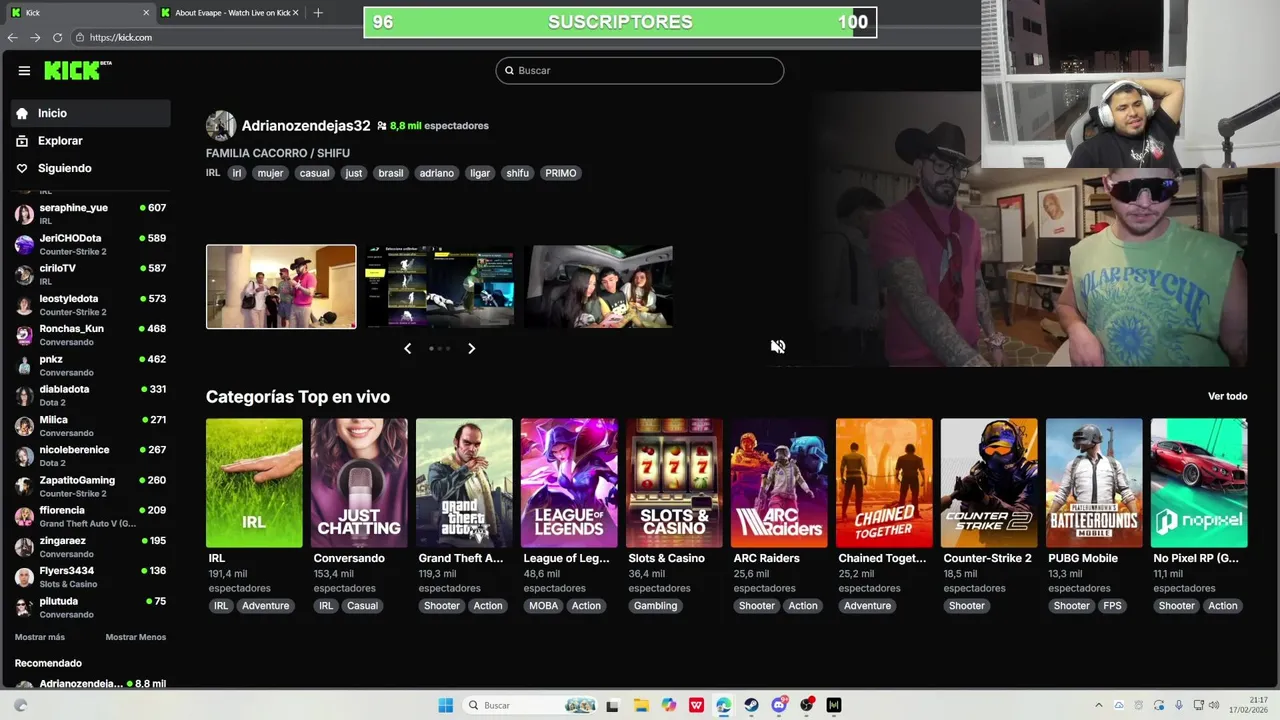Click the Gambling tag under Slots
This screenshot has height=720, width=1280.
(655, 606)
